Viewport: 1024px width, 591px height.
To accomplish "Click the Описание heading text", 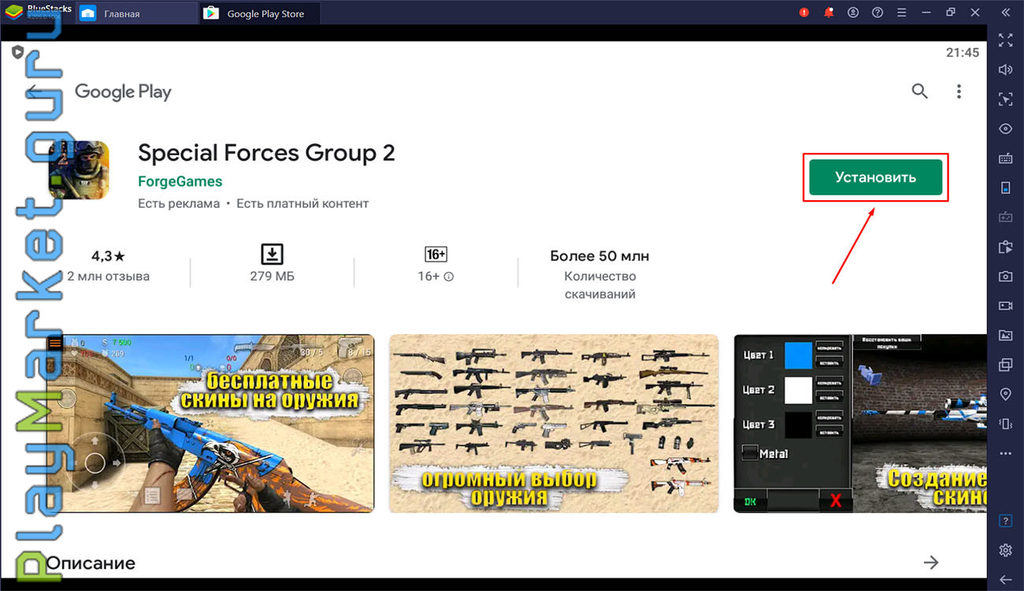I will (x=91, y=563).
